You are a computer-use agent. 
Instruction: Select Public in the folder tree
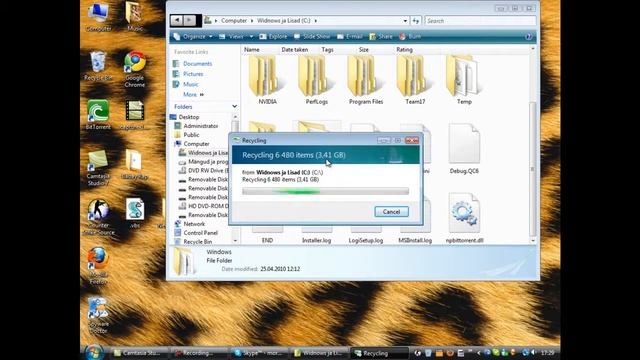point(191,135)
